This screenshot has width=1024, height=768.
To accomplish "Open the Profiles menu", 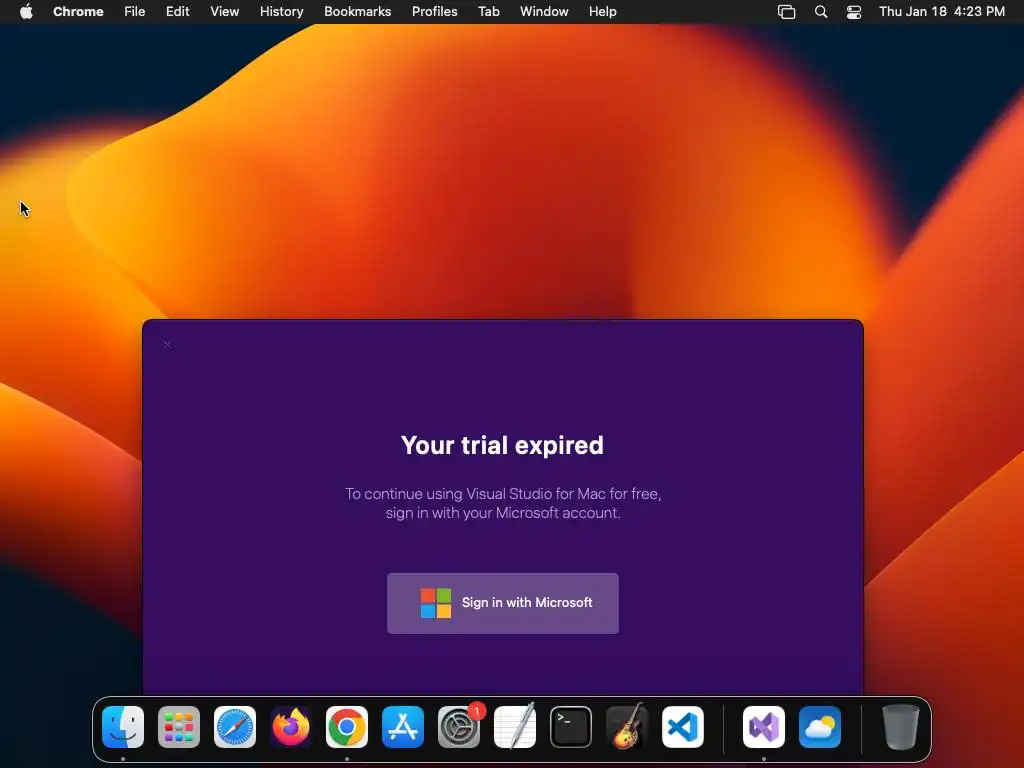I will click(x=434, y=12).
